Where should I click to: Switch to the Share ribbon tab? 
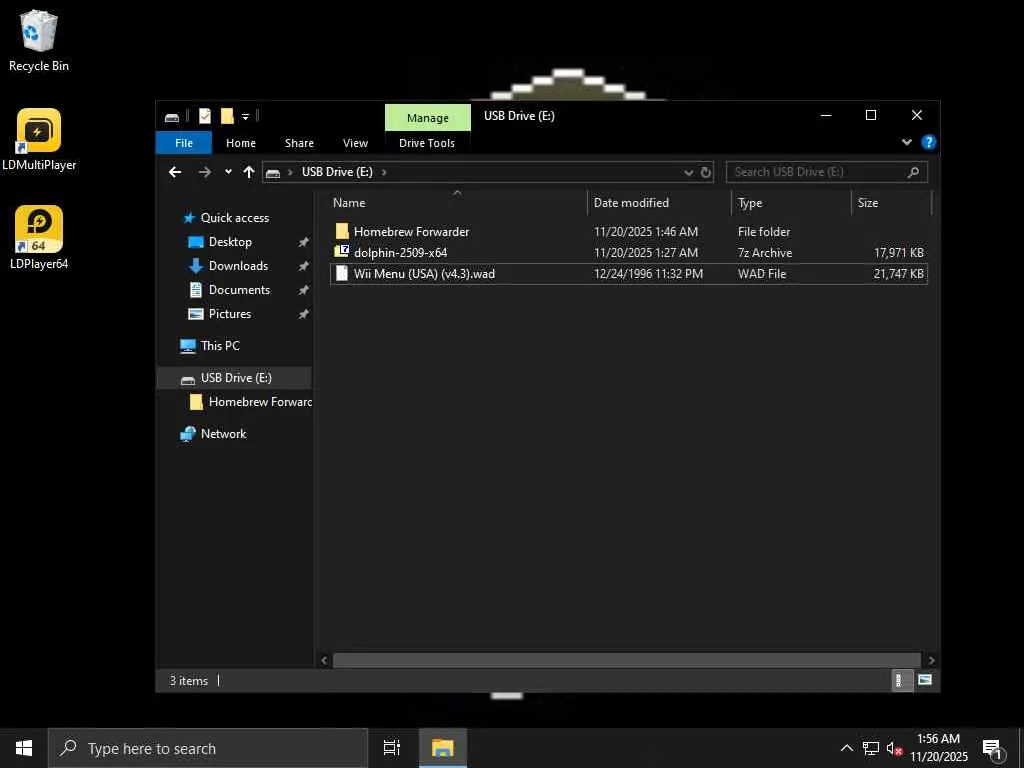pyautogui.click(x=299, y=143)
